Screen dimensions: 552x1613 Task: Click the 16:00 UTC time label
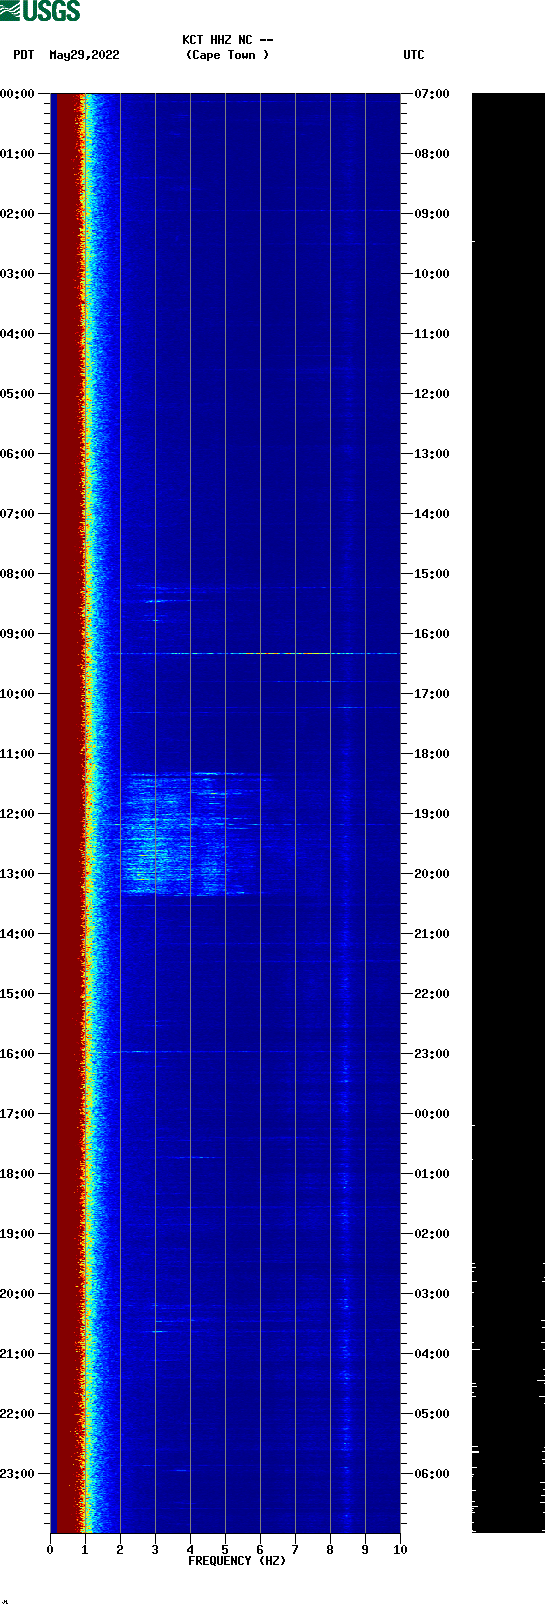tap(432, 634)
